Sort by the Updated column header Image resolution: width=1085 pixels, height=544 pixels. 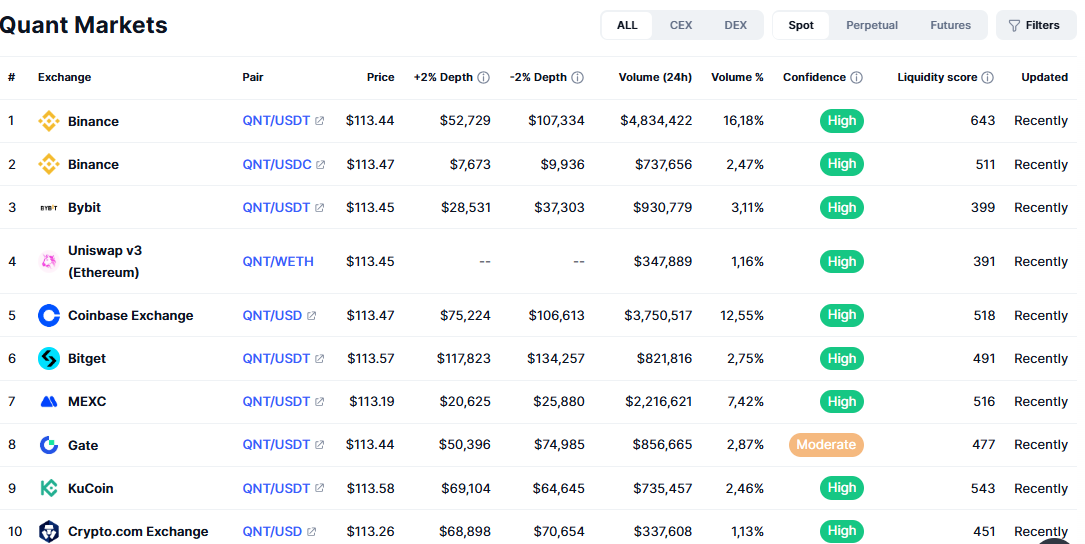point(1044,78)
